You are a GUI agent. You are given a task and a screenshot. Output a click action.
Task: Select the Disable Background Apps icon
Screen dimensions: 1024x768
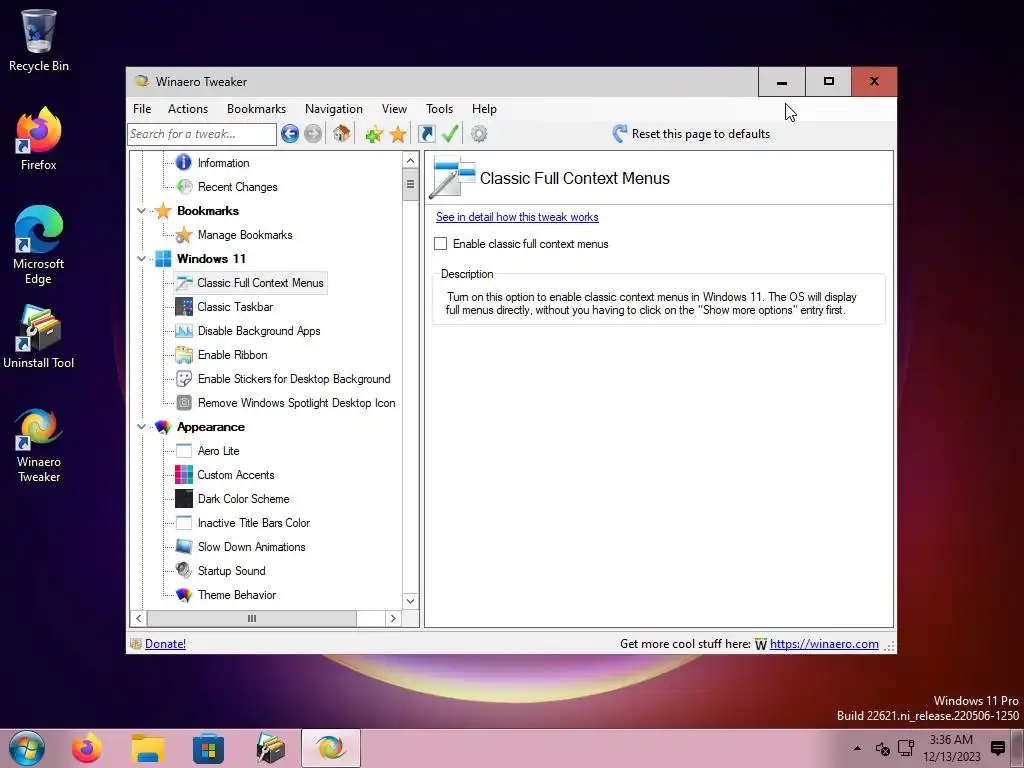[184, 331]
